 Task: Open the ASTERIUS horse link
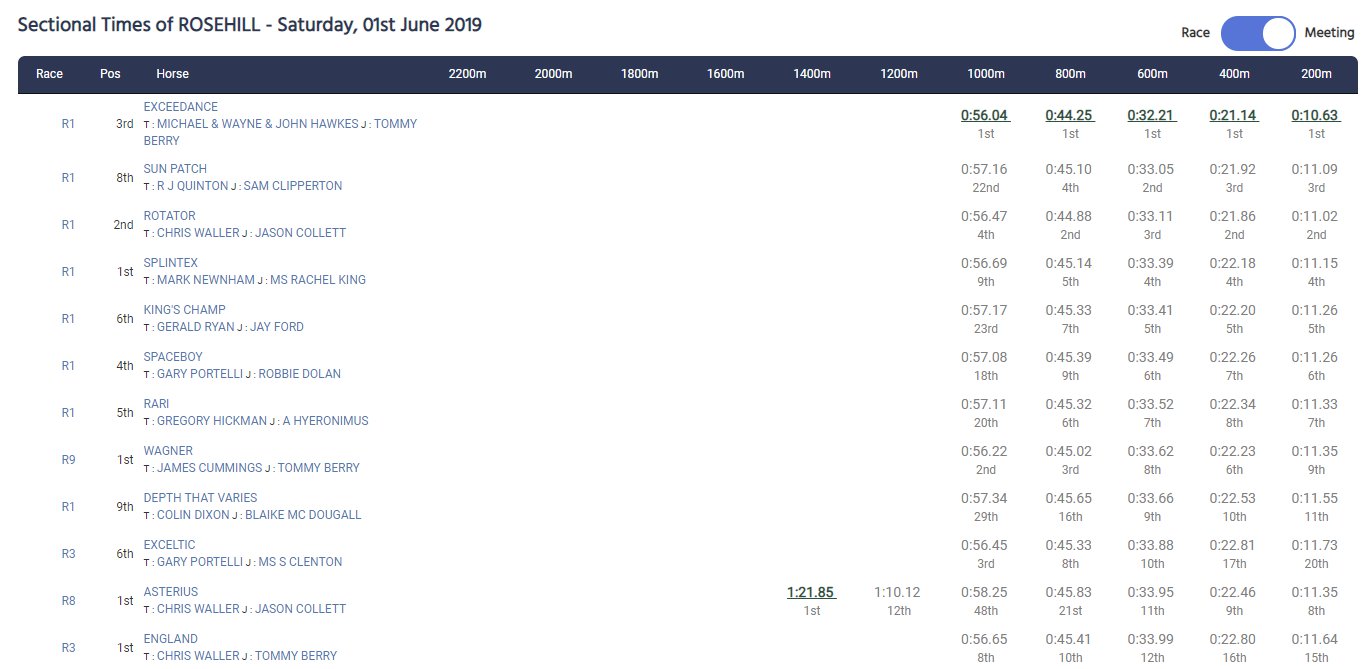(171, 592)
